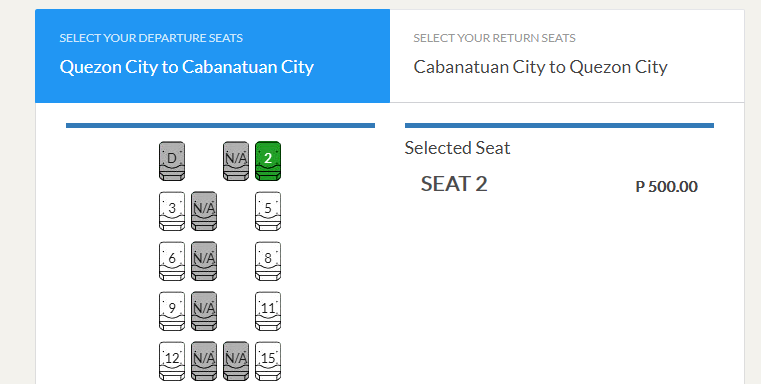
Task: Click the N/A seat directly beside seat 12
Action: [204, 361]
